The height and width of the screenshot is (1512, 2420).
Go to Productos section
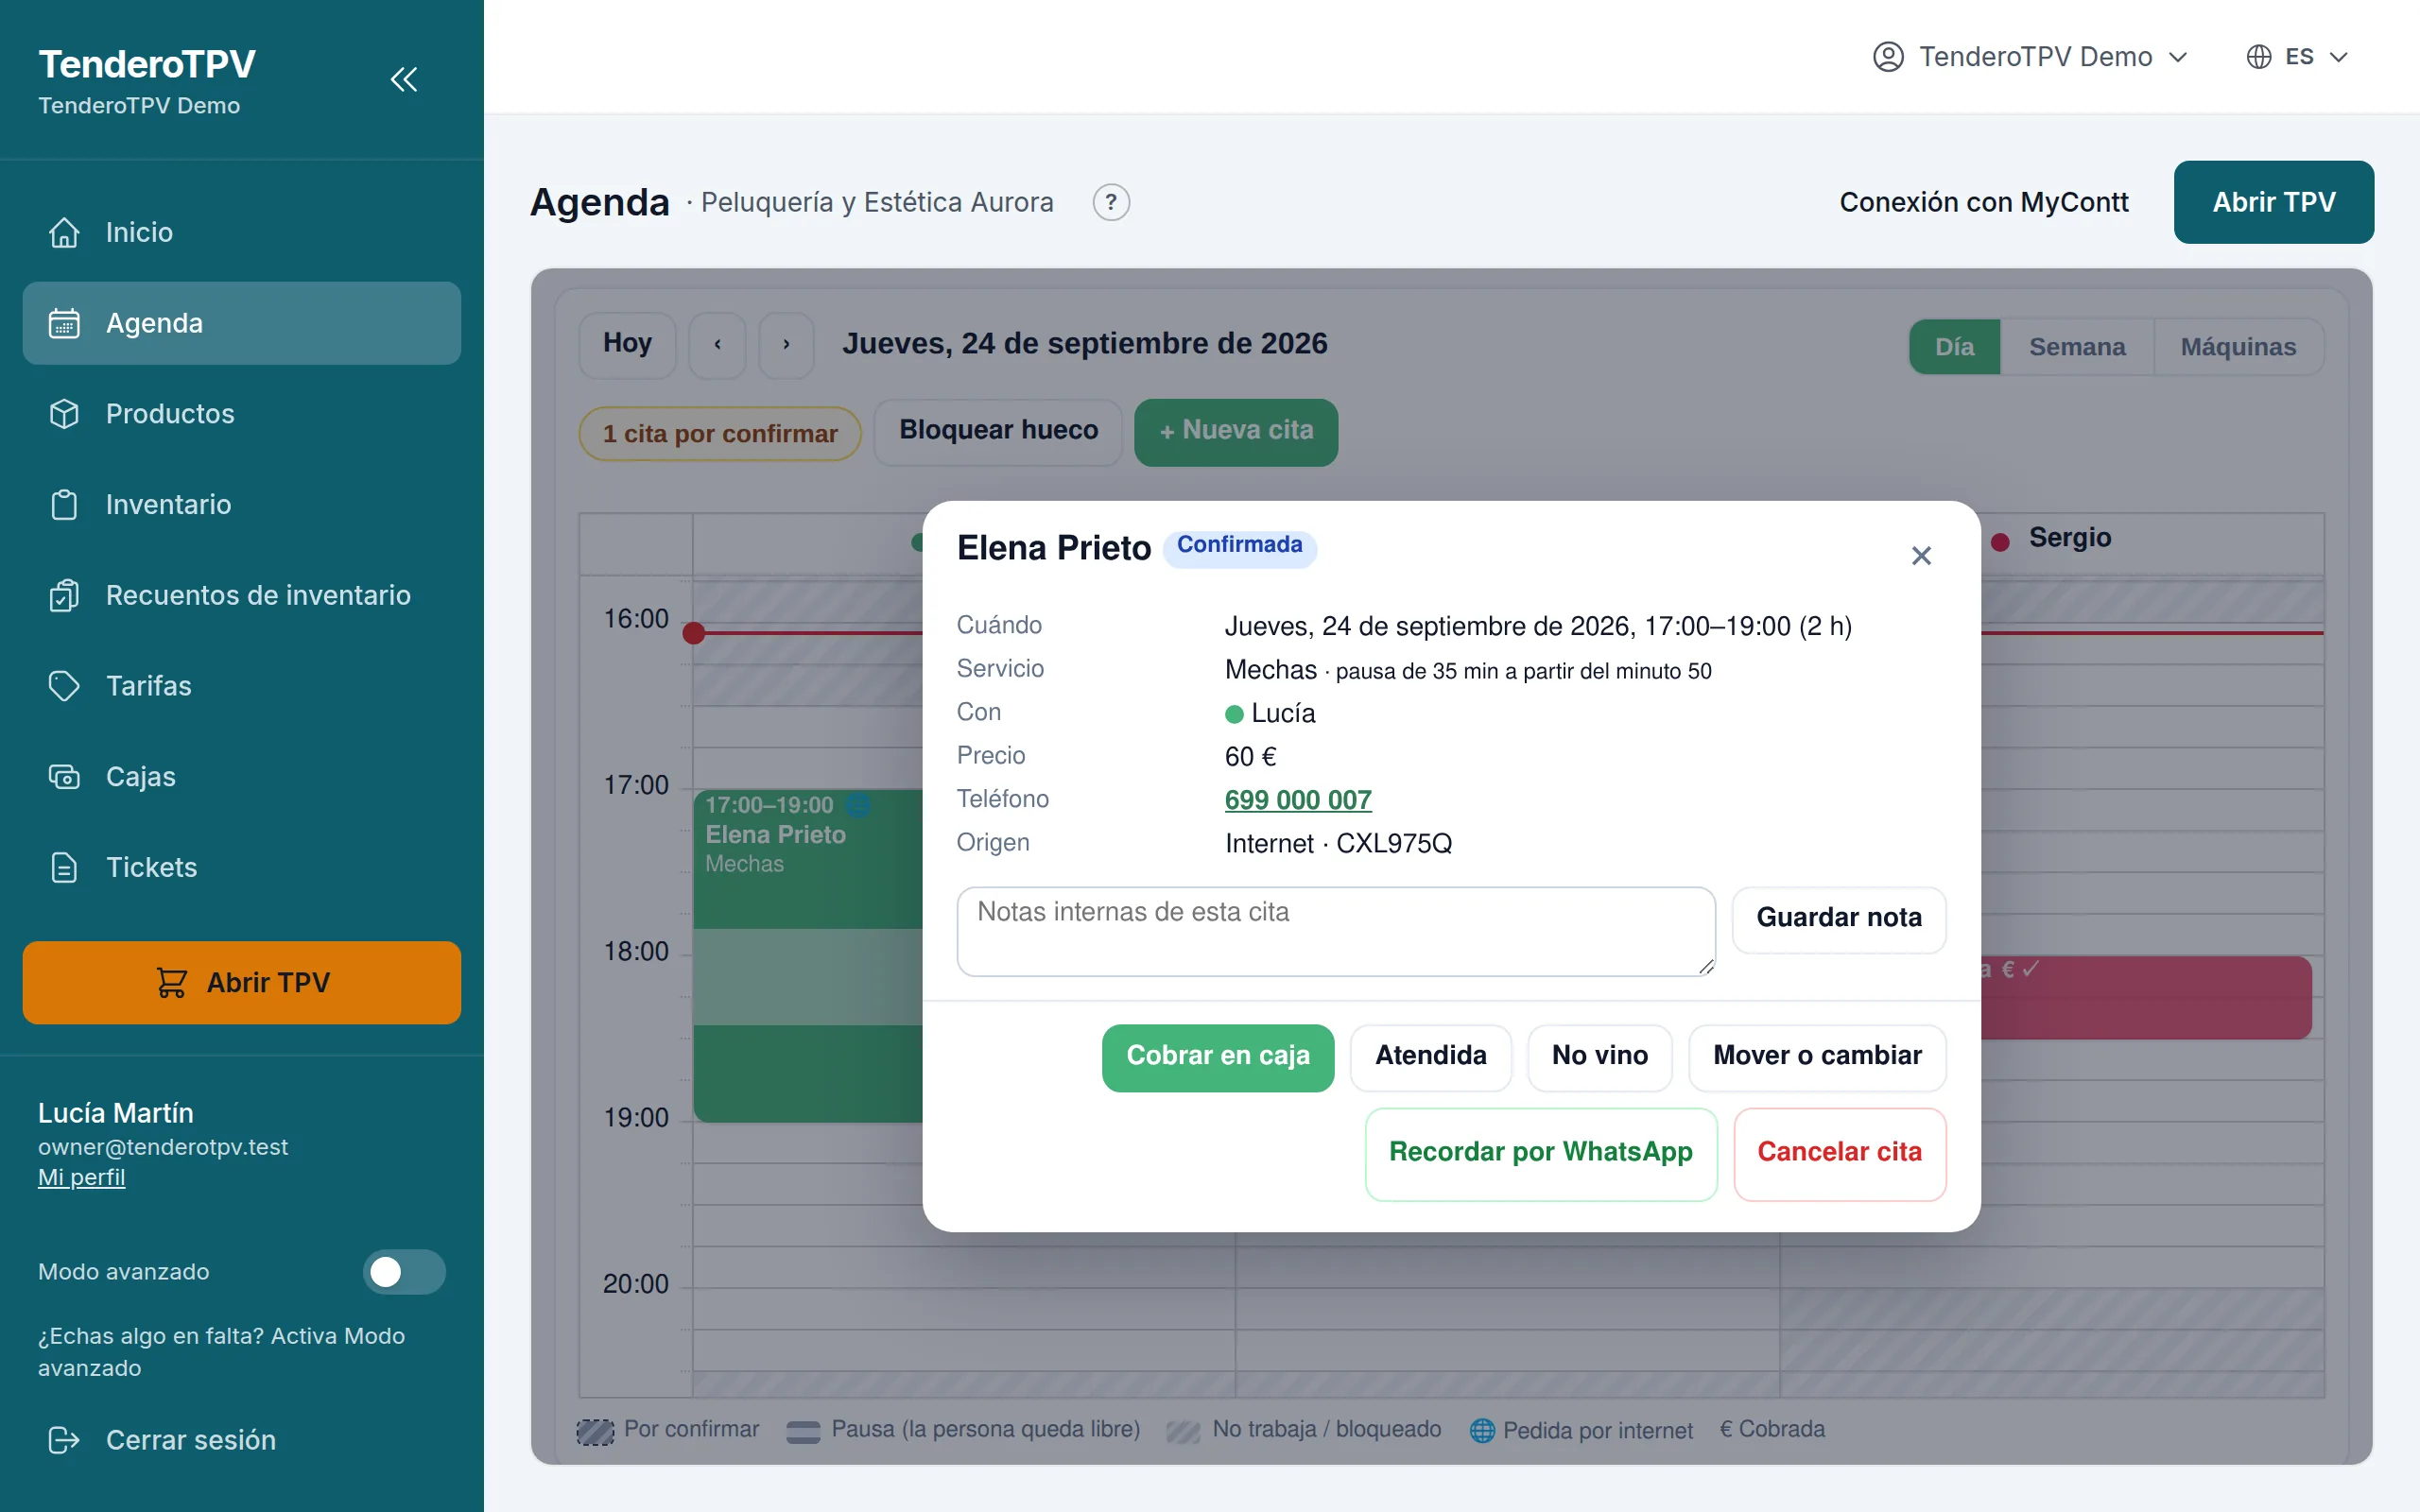click(241, 413)
